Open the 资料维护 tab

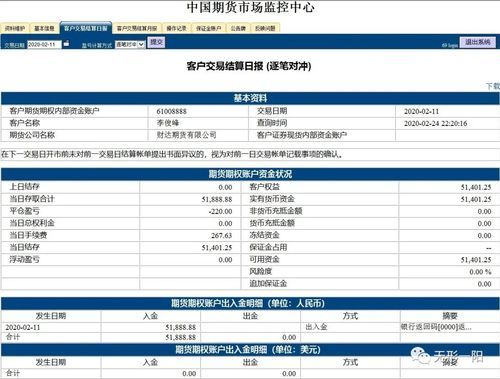[15, 28]
